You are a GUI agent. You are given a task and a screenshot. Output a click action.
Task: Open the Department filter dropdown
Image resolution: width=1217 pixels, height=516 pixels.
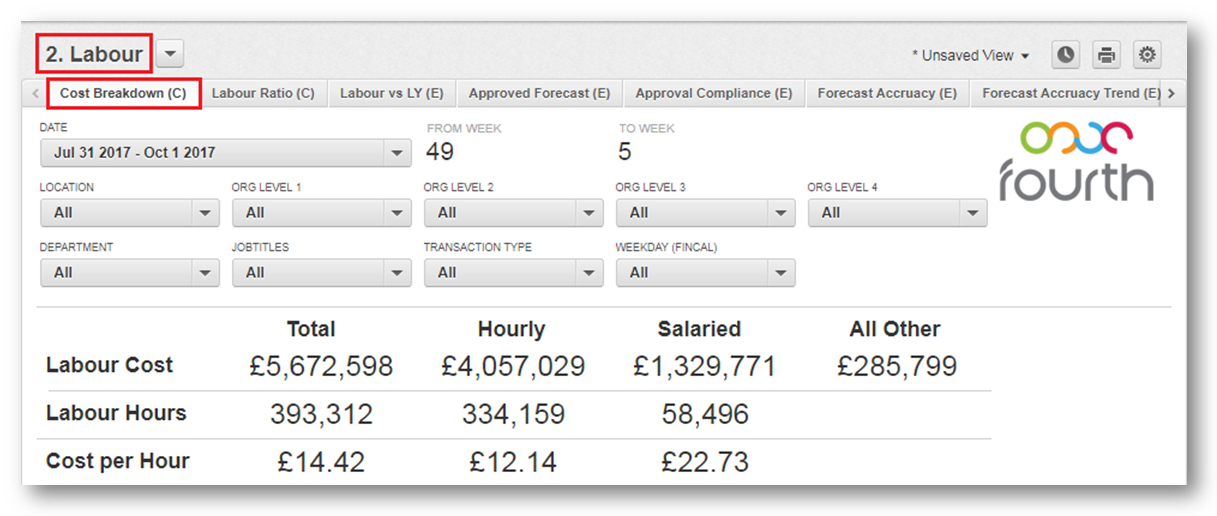pos(129,273)
